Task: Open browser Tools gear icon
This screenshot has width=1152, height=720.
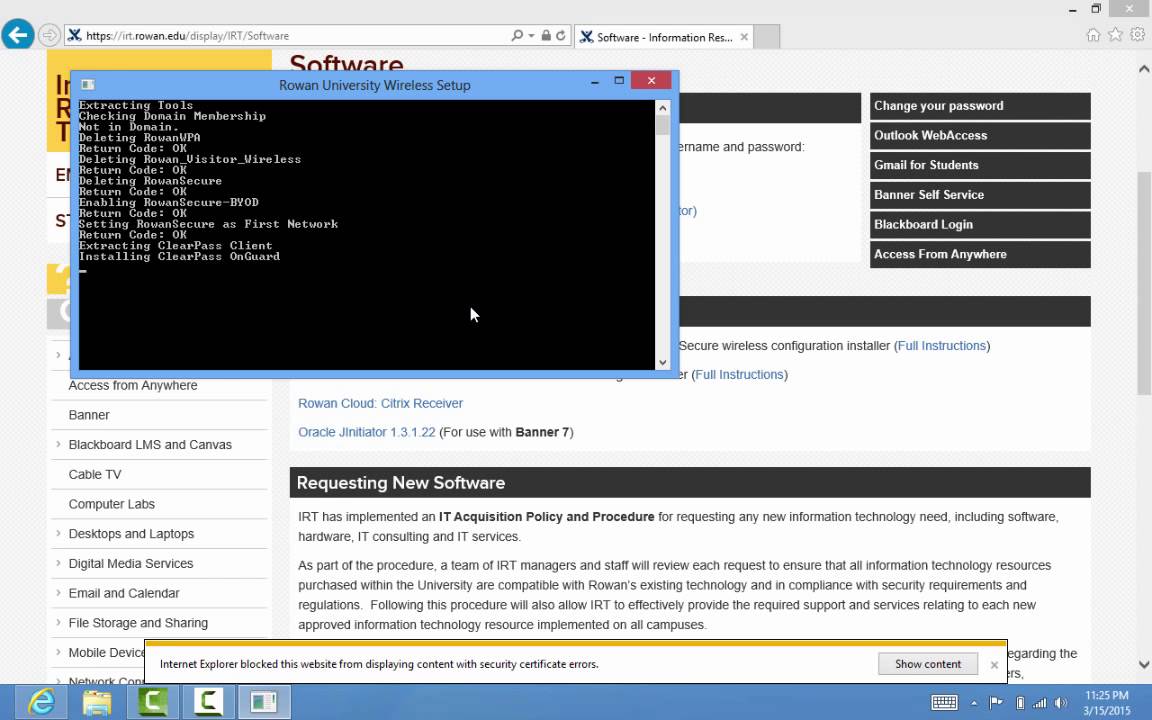Action: (x=1137, y=35)
